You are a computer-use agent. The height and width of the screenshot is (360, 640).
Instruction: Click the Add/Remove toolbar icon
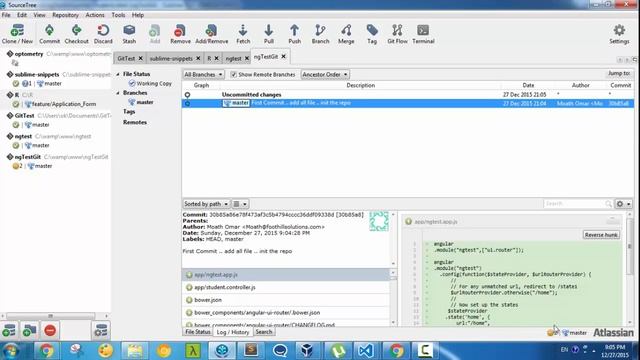pos(211,34)
